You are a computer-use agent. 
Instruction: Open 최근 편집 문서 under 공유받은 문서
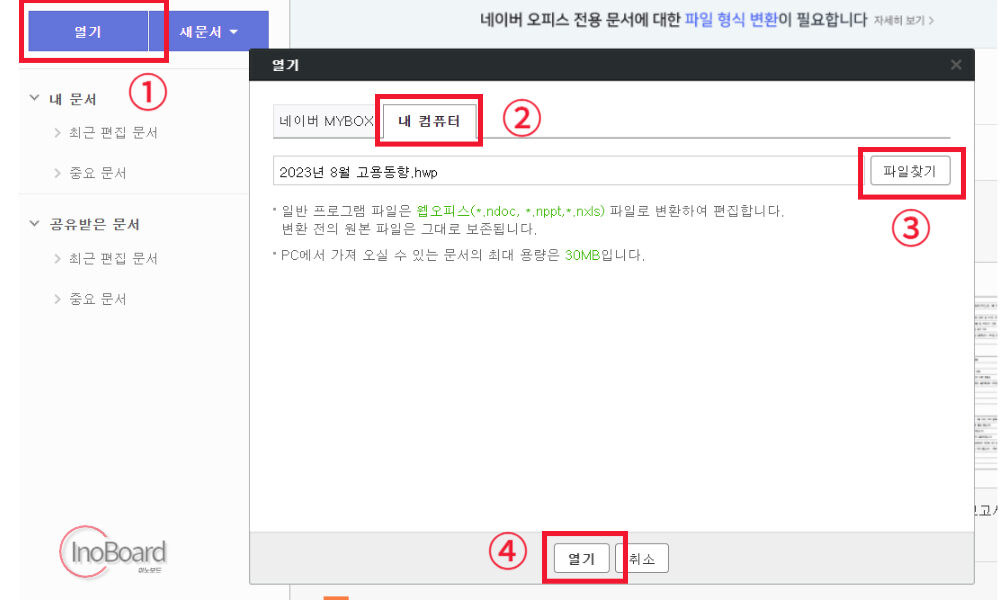coord(113,259)
